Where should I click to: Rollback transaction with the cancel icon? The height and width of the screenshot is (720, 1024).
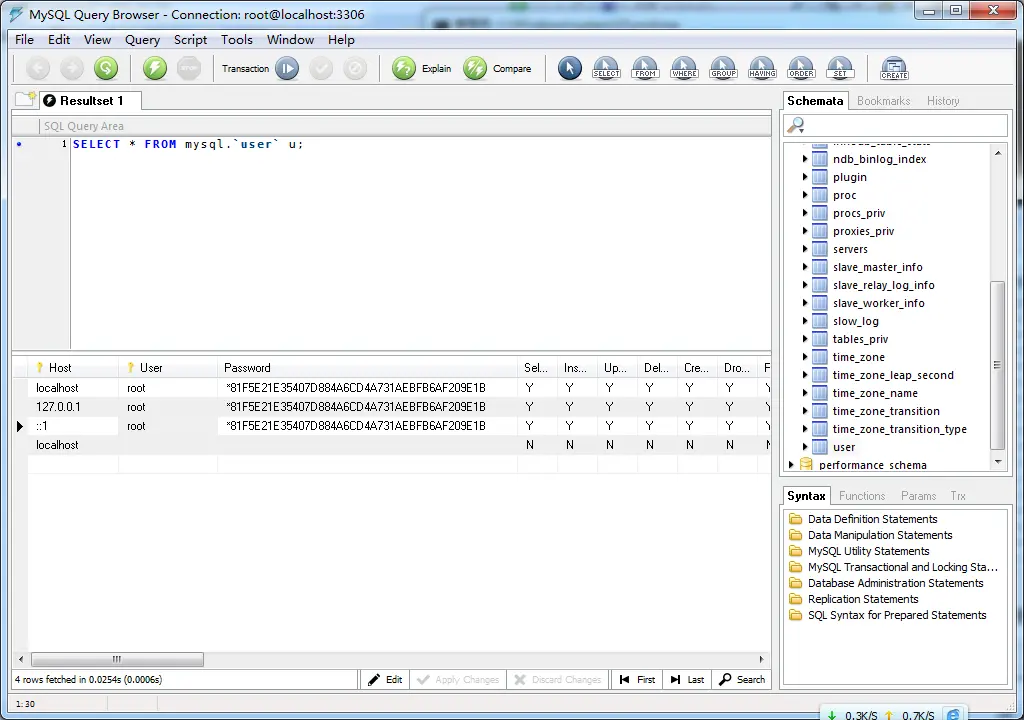click(x=355, y=68)
